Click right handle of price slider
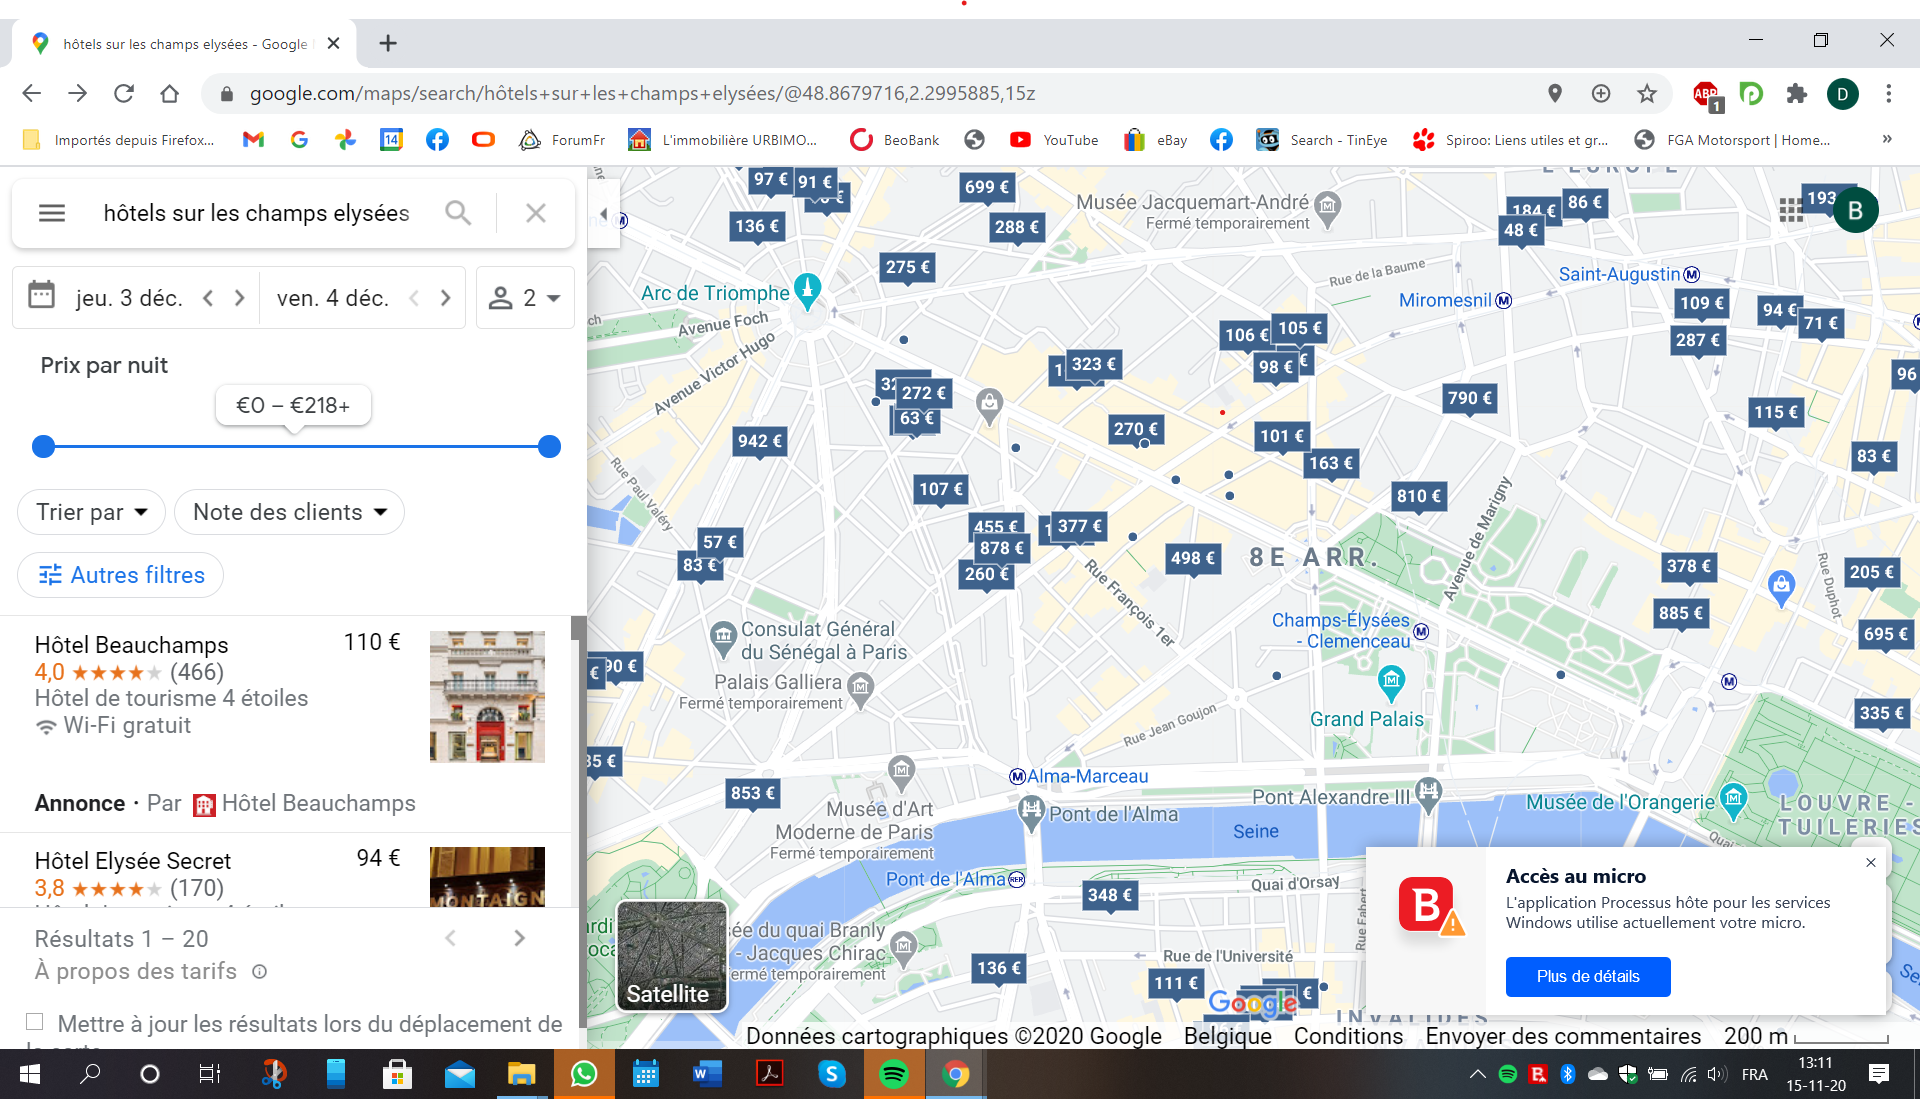1920x1099 pixels. (549, 447)
